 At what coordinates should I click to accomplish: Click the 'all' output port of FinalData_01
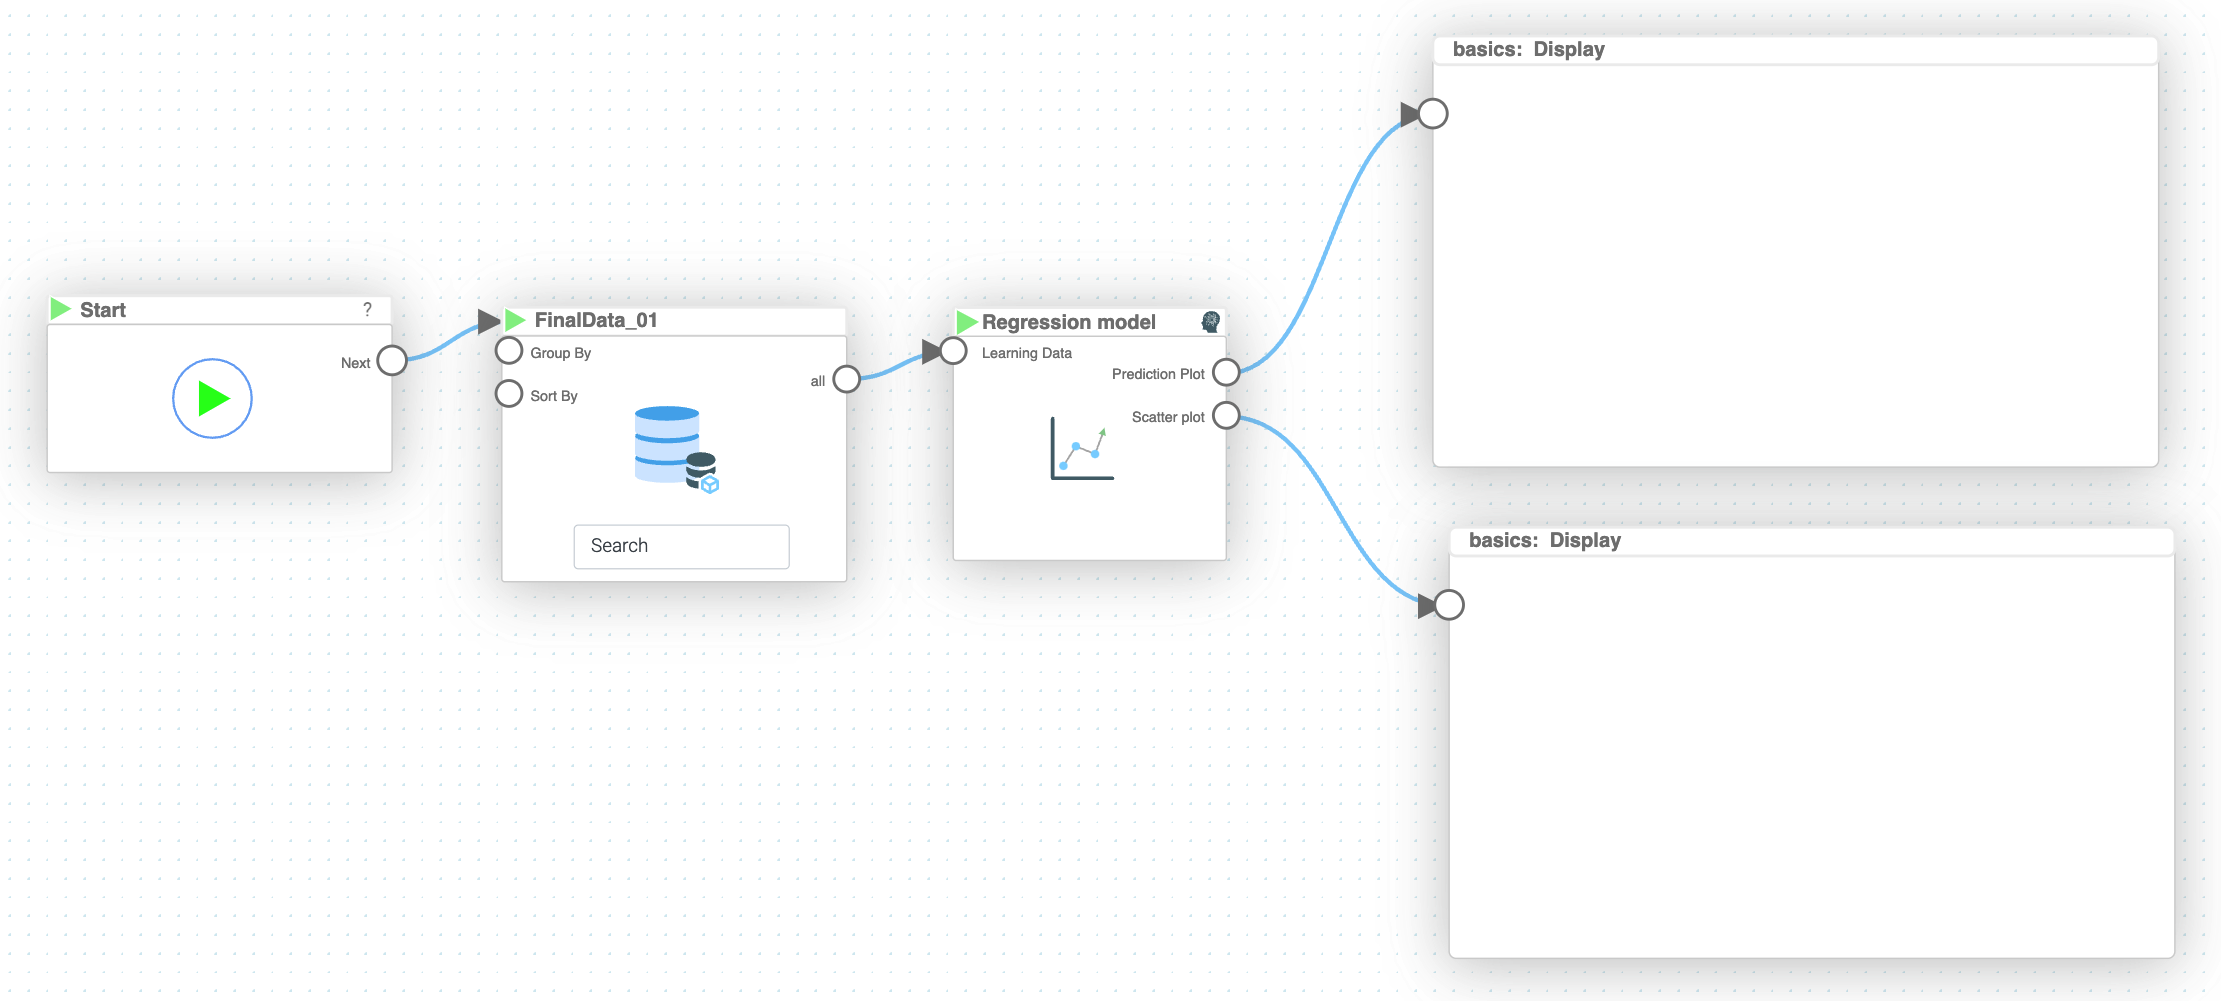(x=846, y=380)
